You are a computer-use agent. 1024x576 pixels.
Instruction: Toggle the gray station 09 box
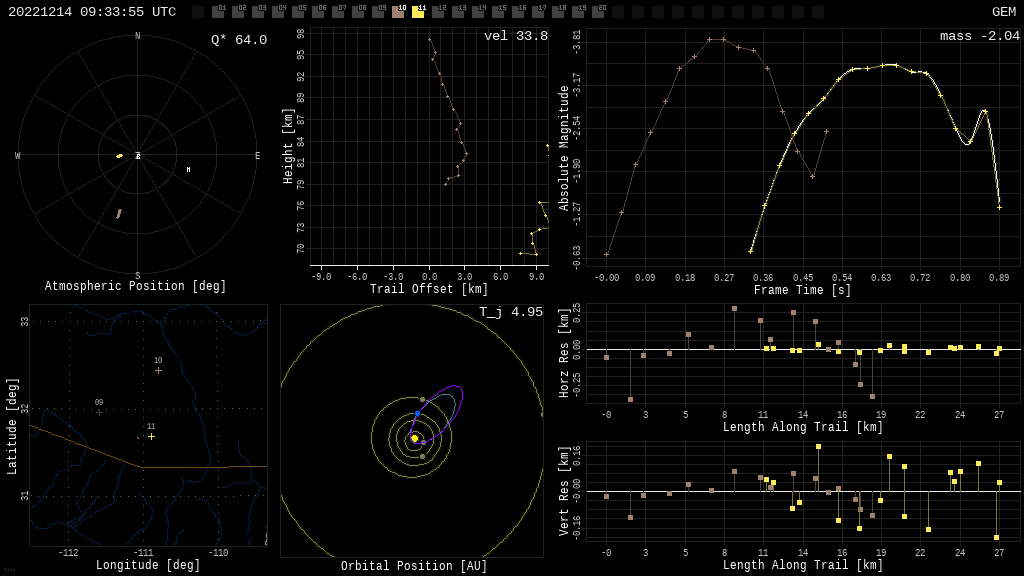(x=378, y=13)
